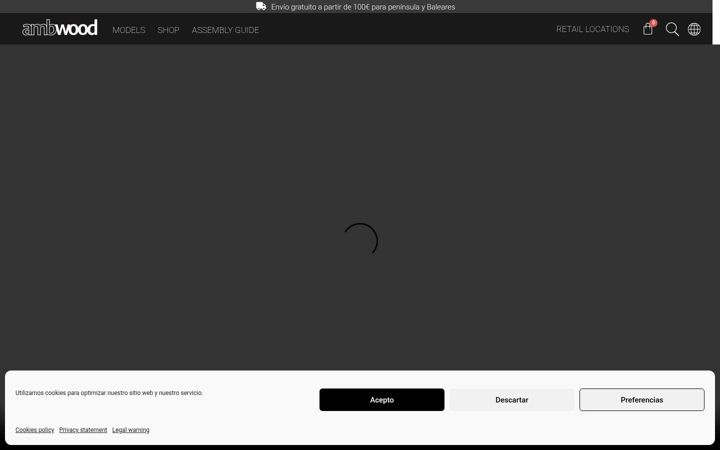Open the Cookies policy link
This screenshot has width=720, height=450.
[34, 430]
